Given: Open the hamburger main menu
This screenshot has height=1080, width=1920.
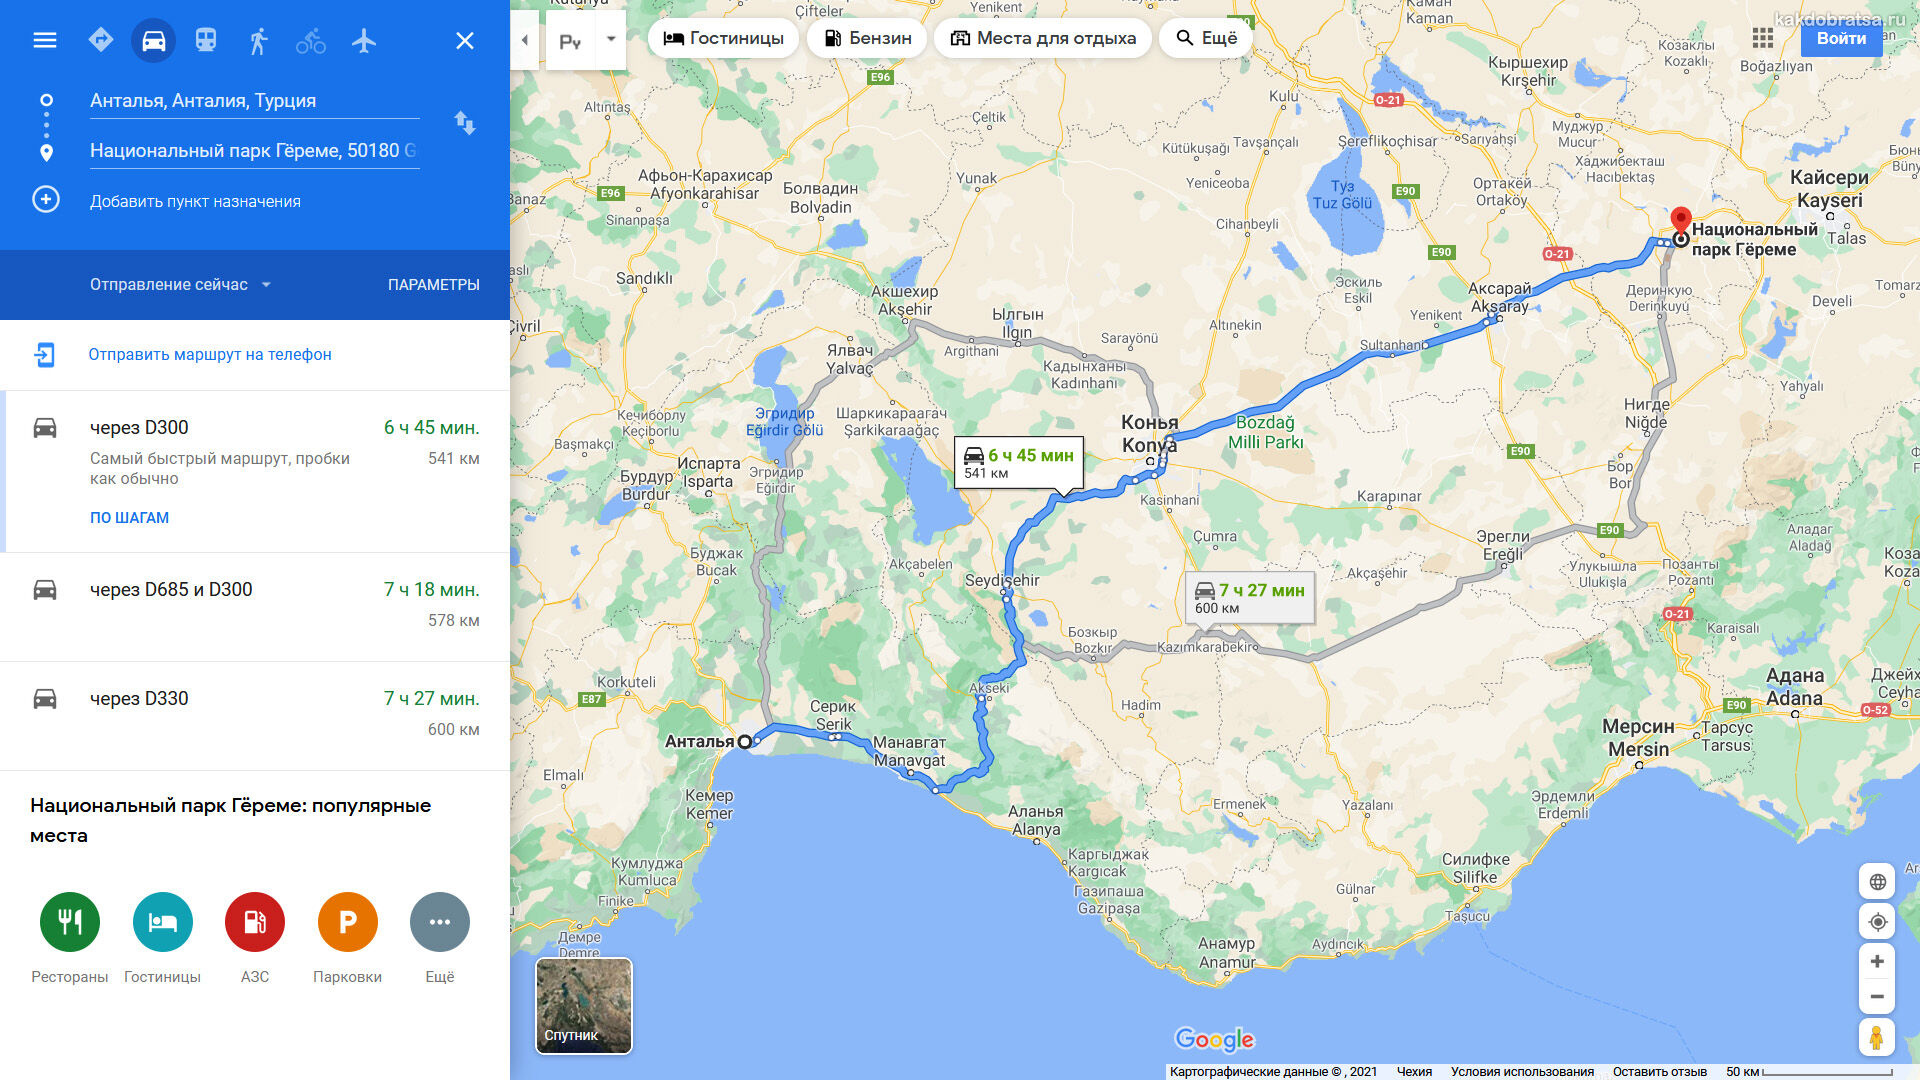Looking at the screenshot, I should pyautogui.click(x=45, y=40).
